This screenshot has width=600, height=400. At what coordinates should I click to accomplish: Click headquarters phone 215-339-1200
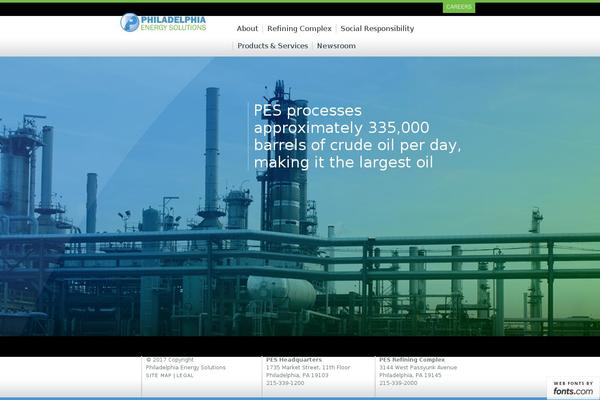point(285,383)
